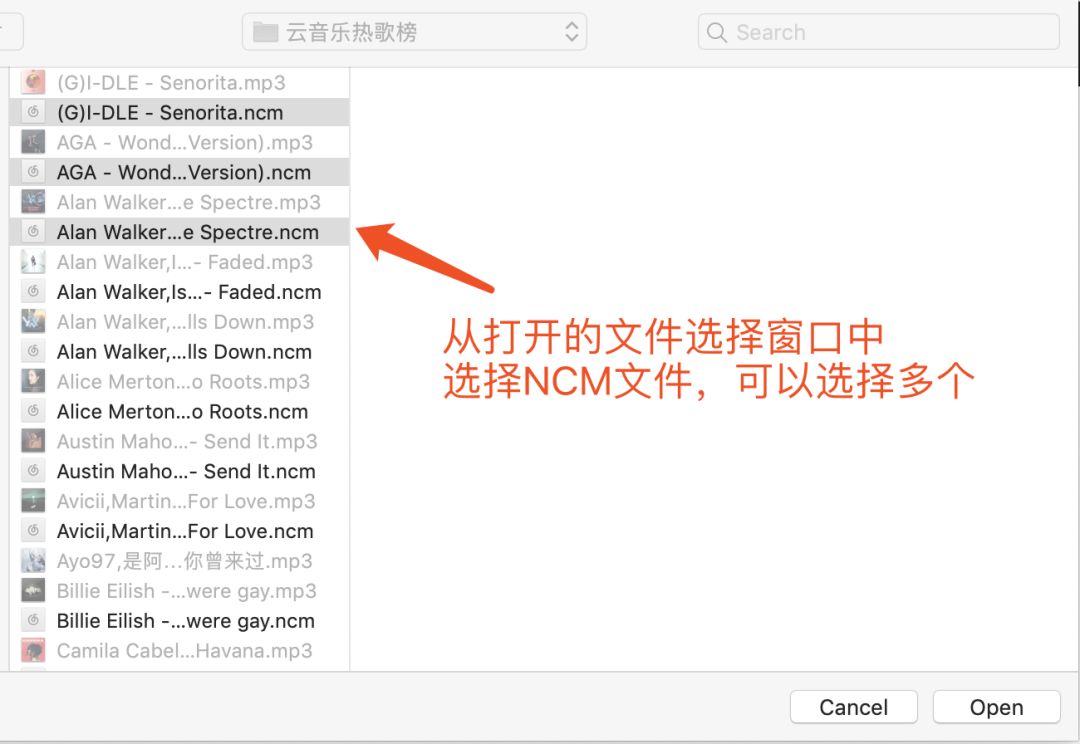Image resolution: width=1080 pixels, height=744 pixels.
Task: Click the folder icon in the path dropdown
Action: [x=263, y=31]
